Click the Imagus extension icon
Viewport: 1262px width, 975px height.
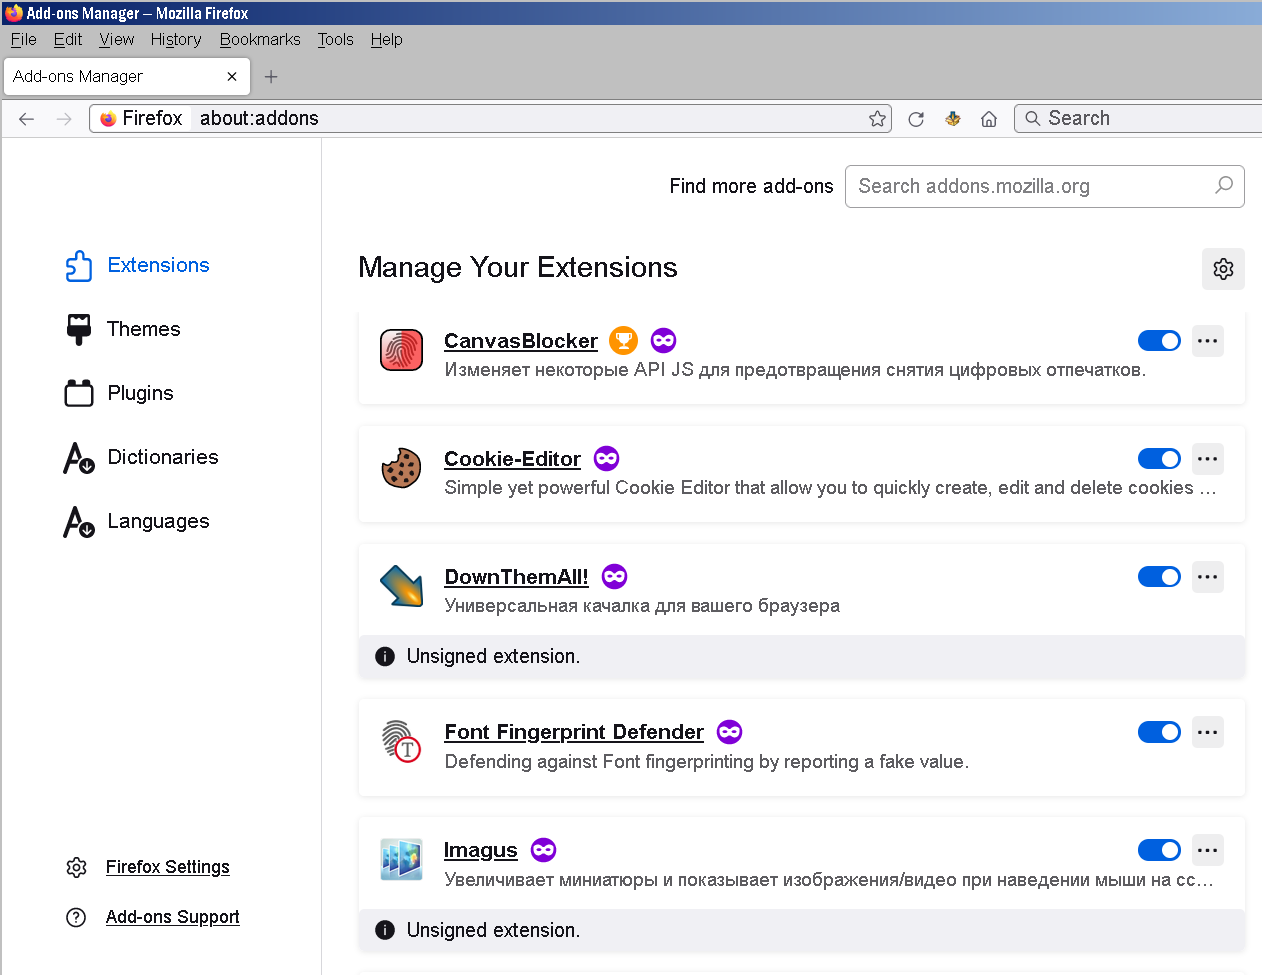401,859
